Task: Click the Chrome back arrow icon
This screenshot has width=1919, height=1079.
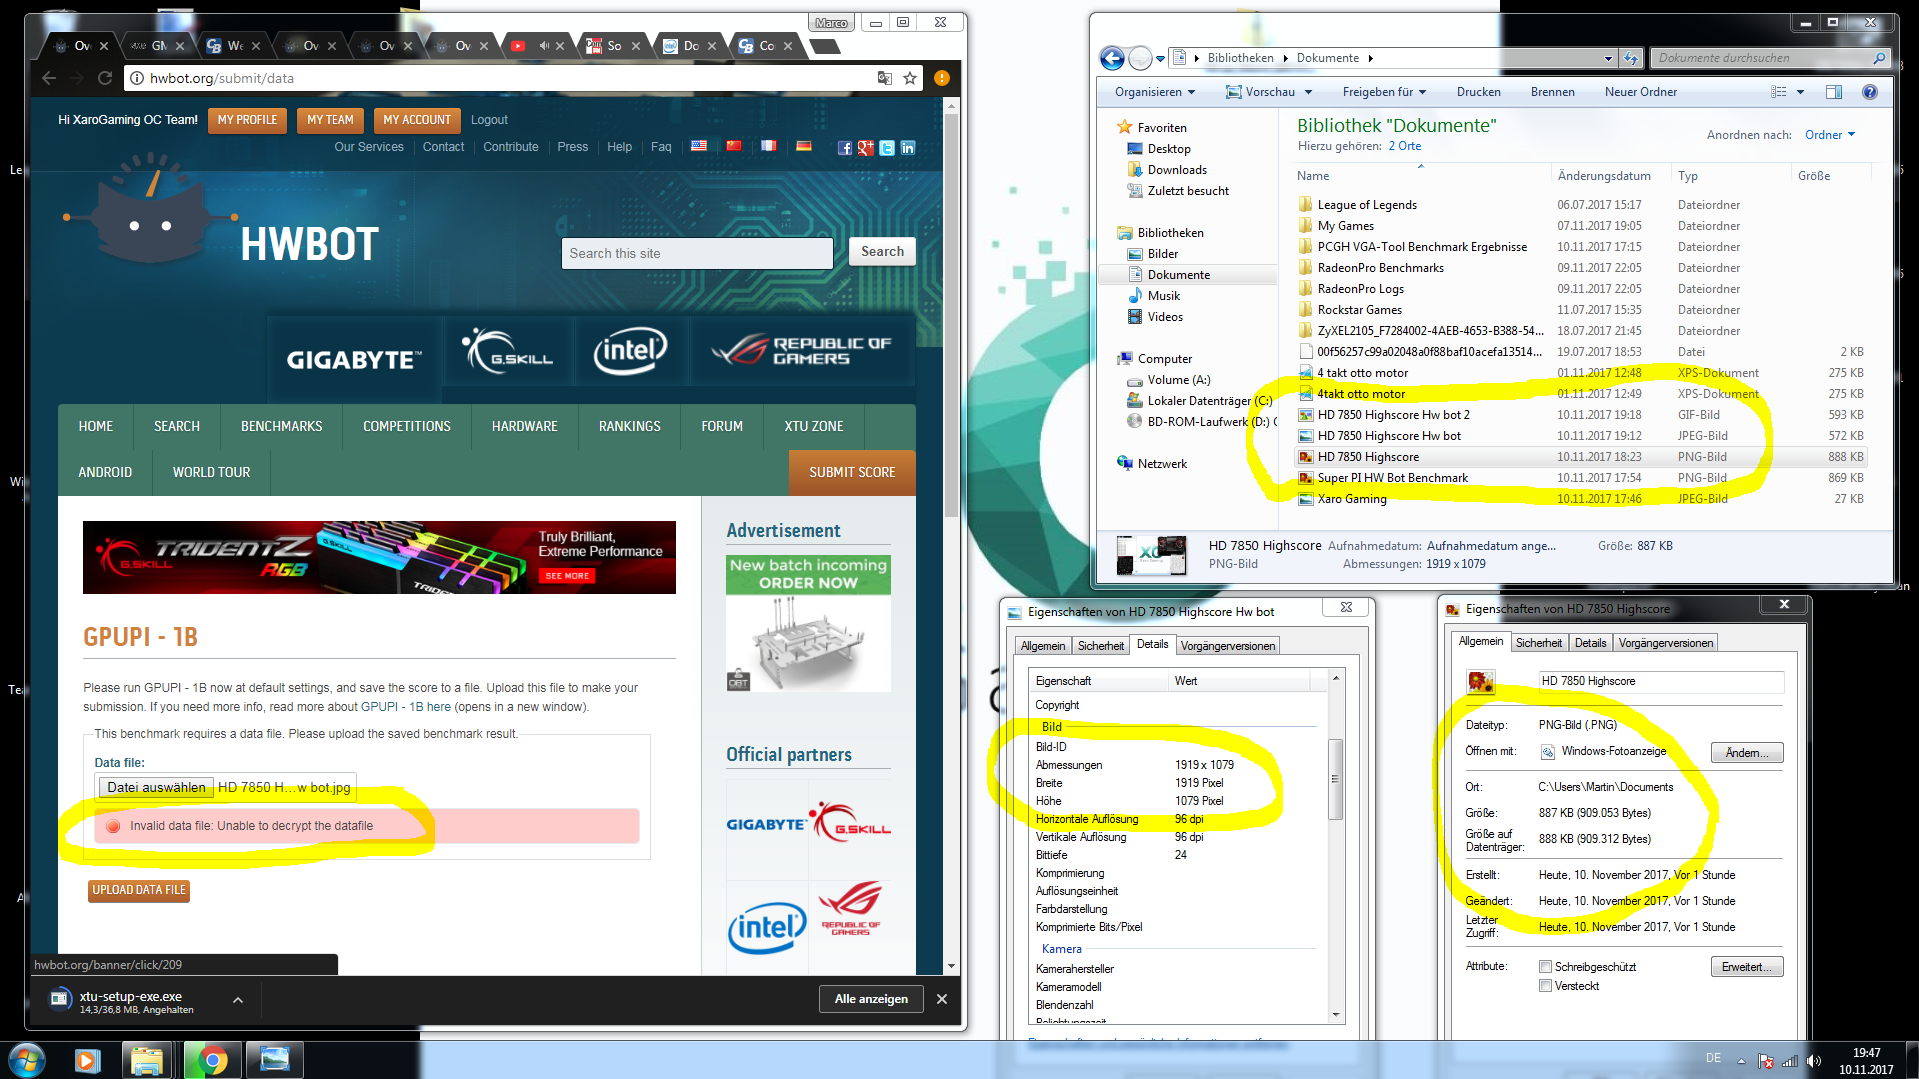Action: [x=48, y=78]
